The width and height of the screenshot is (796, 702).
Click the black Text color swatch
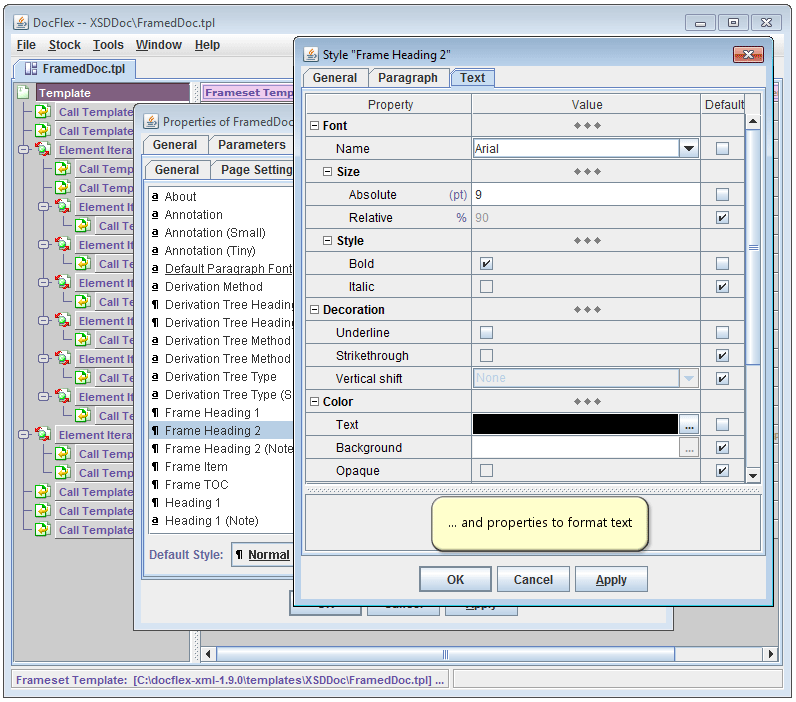[575, 425]
